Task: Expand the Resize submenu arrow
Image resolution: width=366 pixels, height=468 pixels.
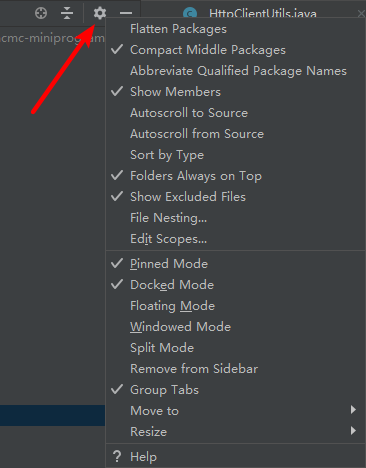Action: pyautogui.click(x=353, y=431)
